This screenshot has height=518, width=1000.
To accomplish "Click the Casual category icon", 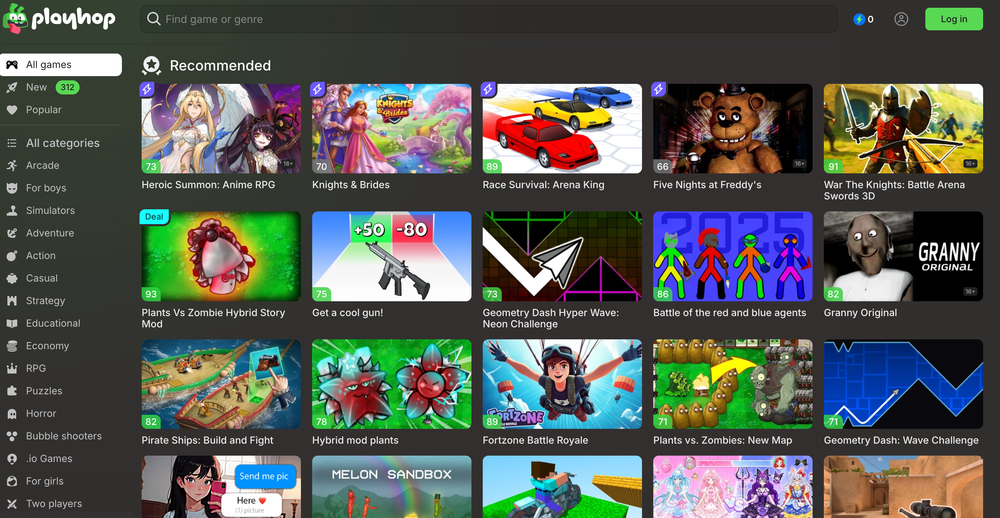I will click(11, 278).
